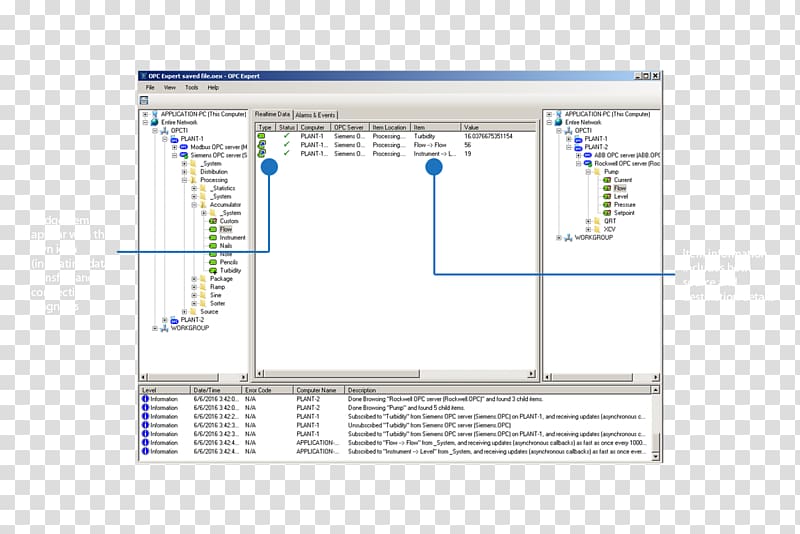800x534 pixels.
Task: Collapse the Accumulator folder
Action: point(194,205)
